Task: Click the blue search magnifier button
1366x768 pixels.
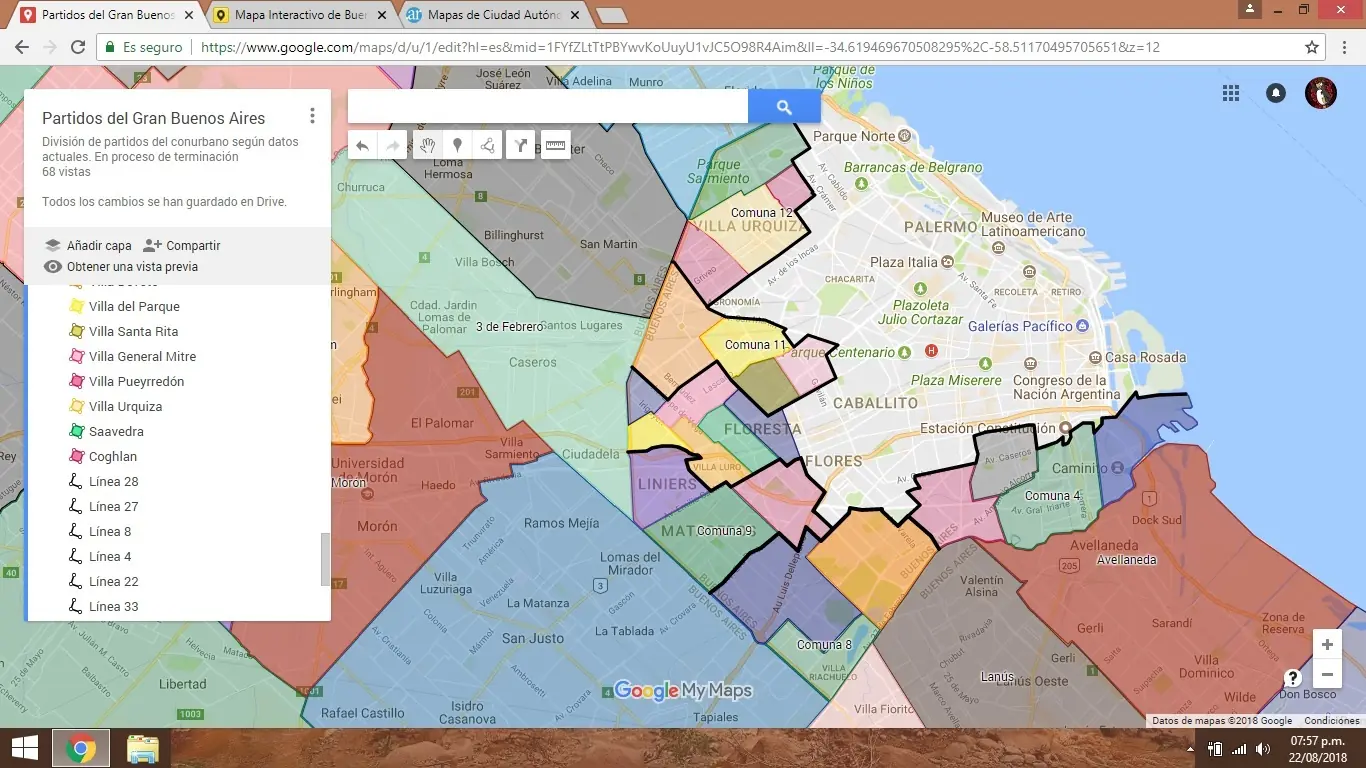Action: [x=784, y=107]
